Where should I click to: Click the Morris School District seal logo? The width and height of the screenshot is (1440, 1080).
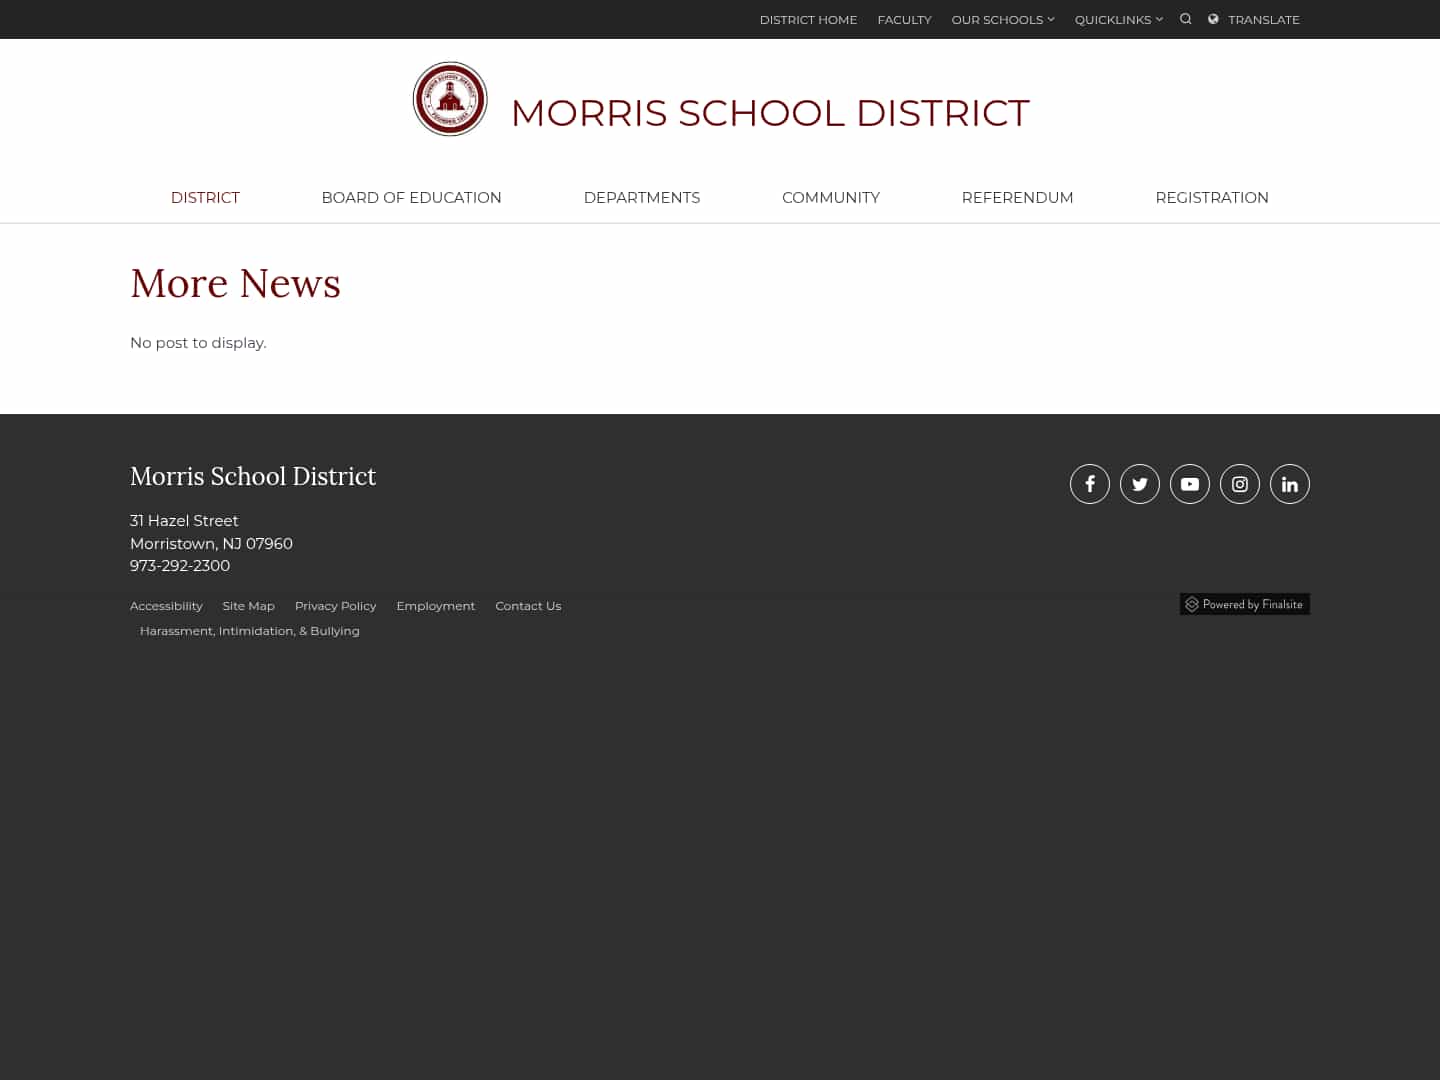[450, 99]
